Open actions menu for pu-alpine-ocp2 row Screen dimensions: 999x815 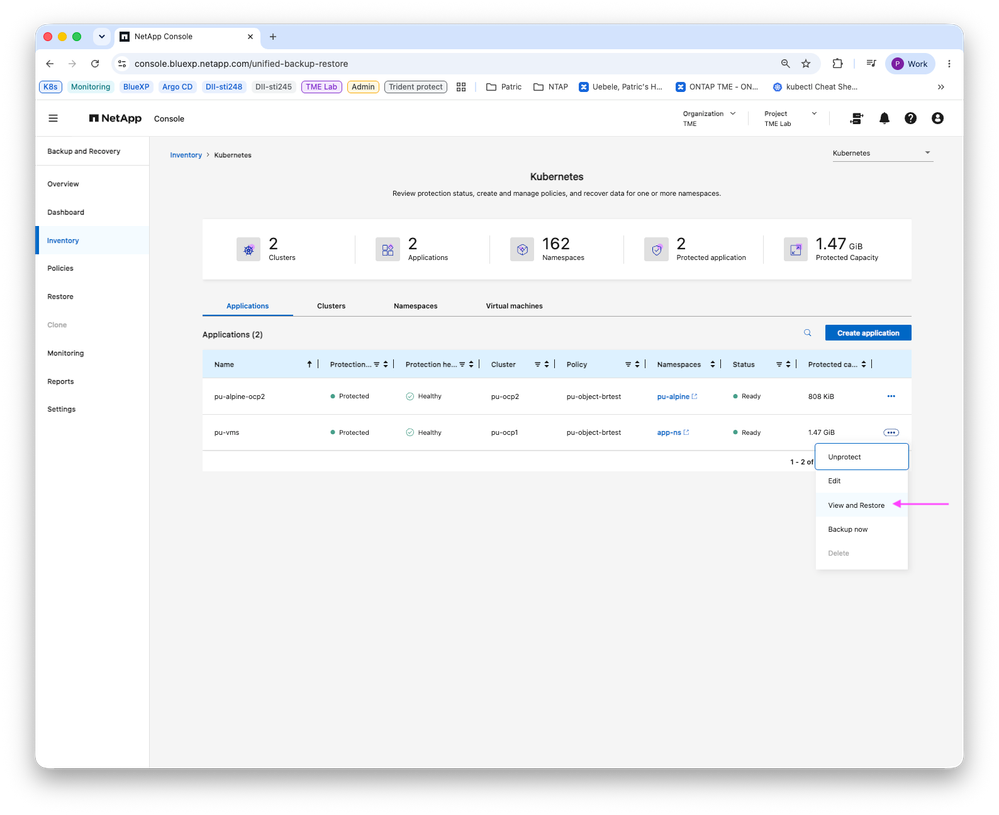point(891,396)
